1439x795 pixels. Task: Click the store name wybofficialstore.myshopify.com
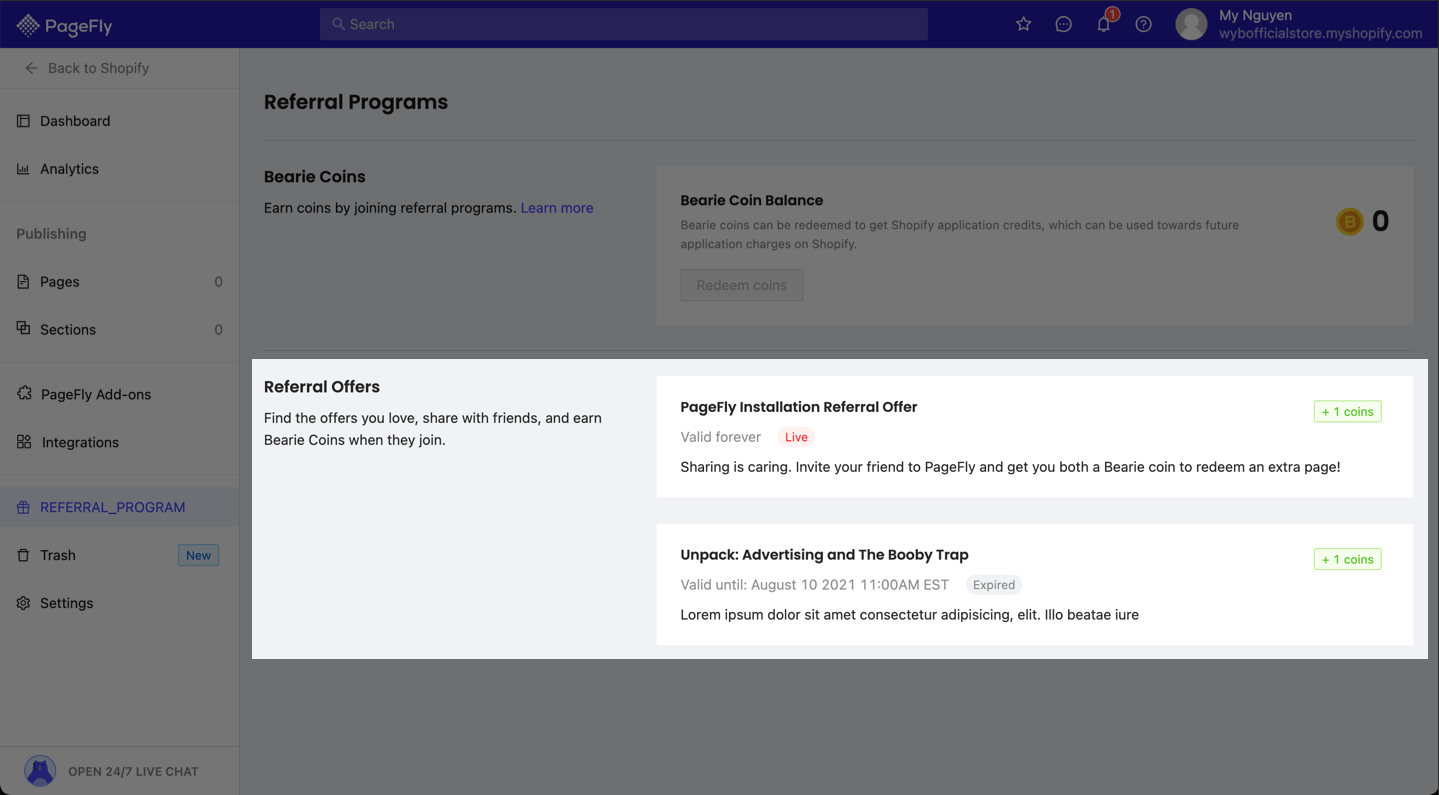click(x=1320, y=33)
